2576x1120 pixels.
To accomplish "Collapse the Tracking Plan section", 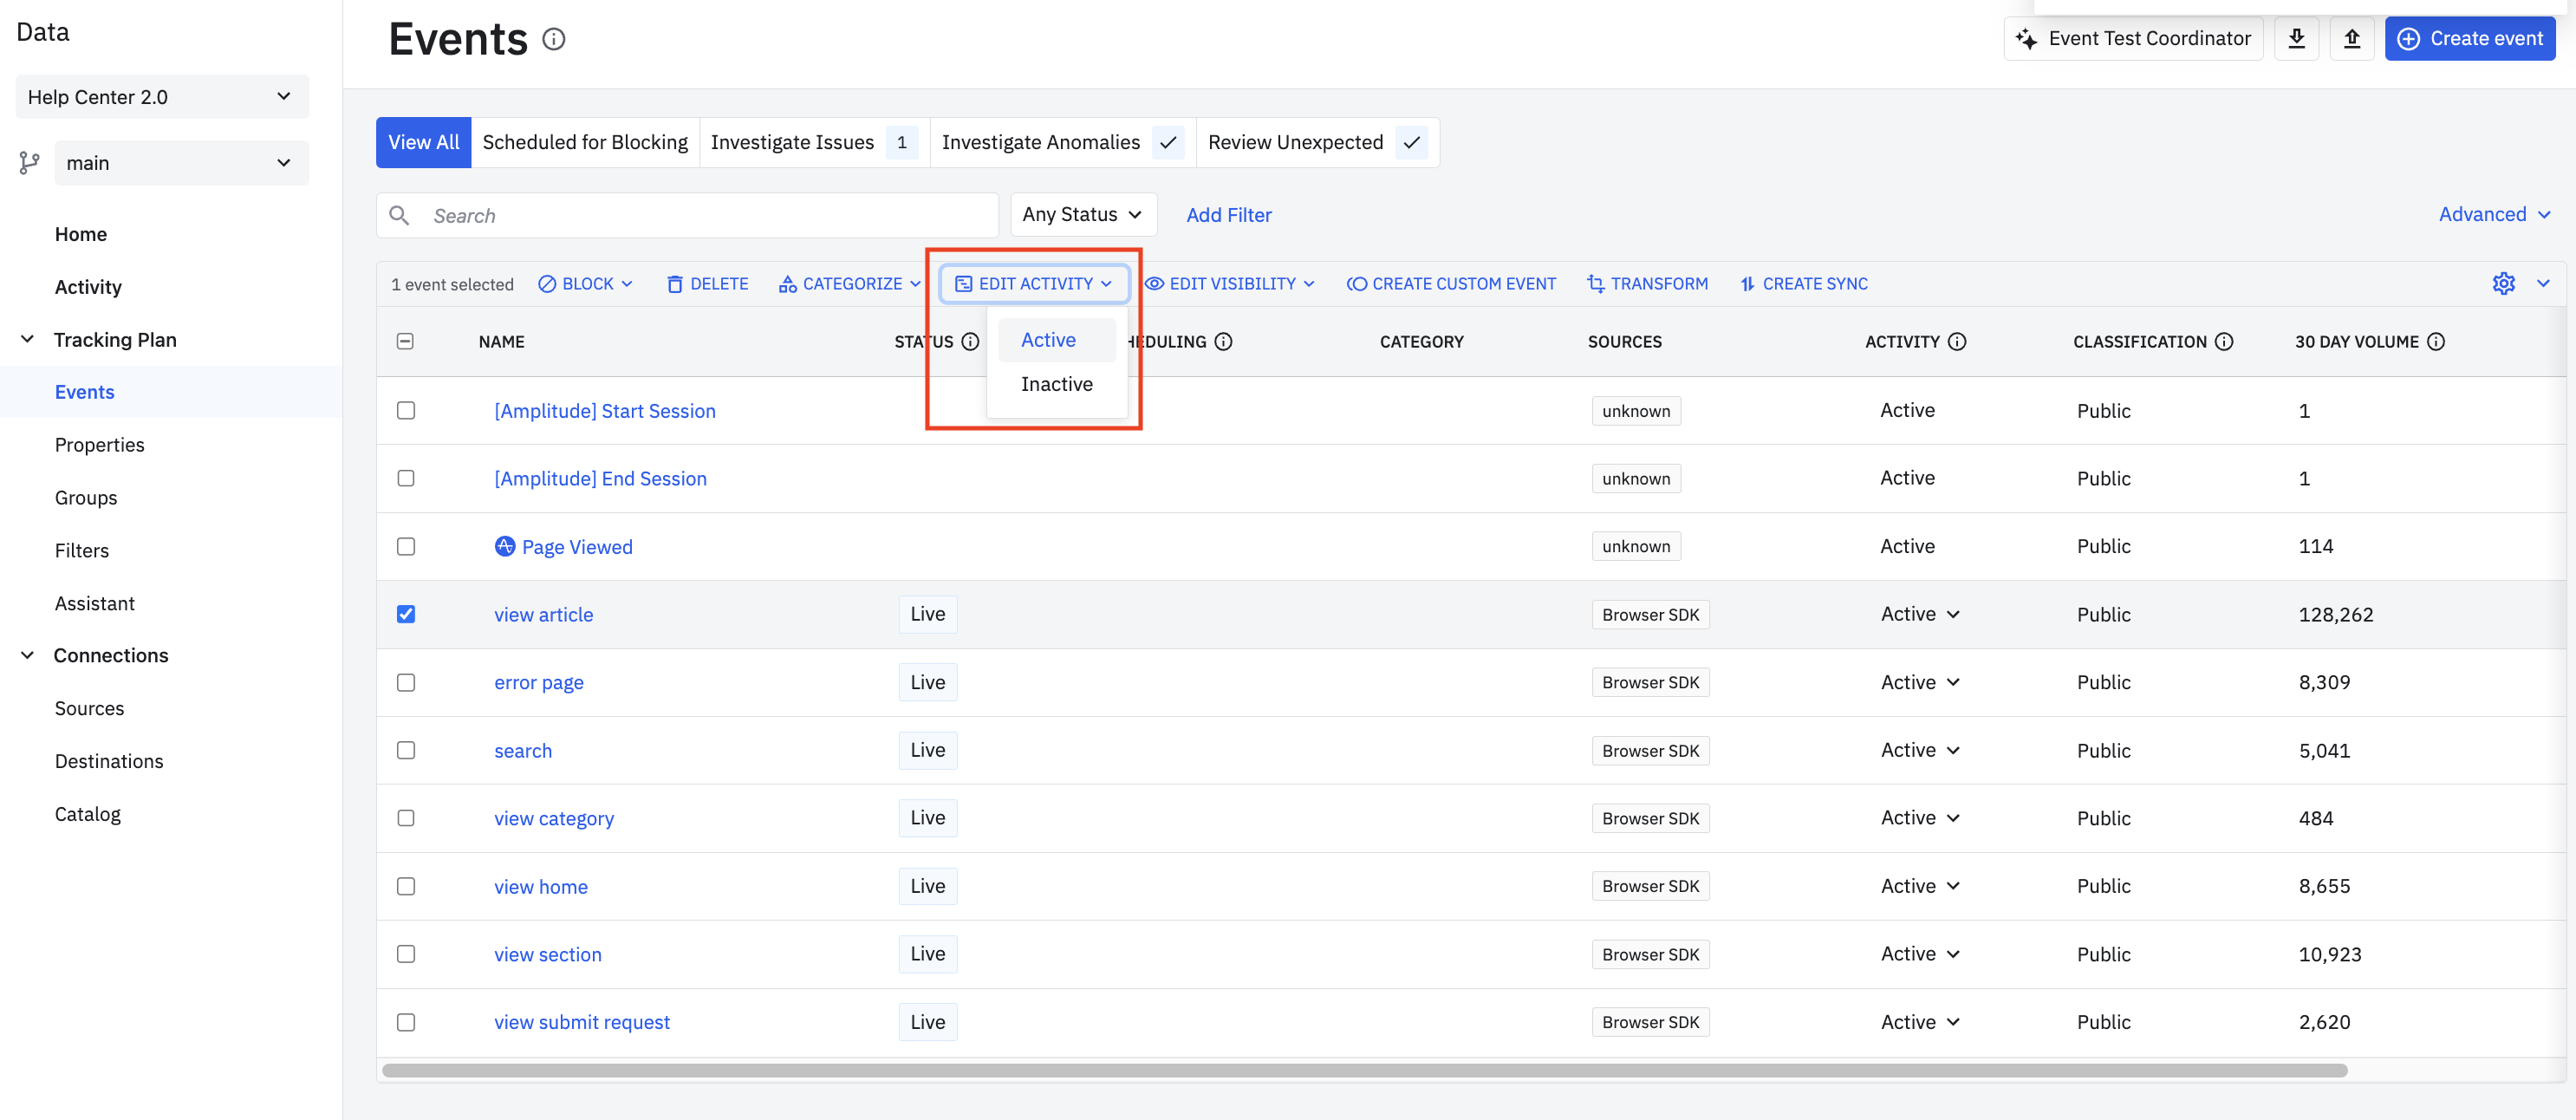I will coord(28,340).
